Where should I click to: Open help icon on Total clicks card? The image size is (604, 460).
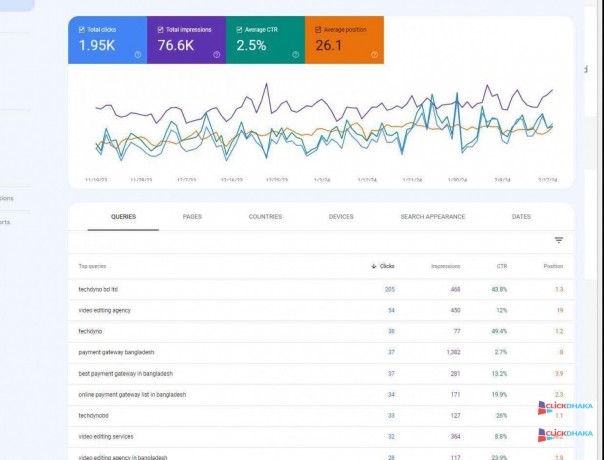coord(138,55)
